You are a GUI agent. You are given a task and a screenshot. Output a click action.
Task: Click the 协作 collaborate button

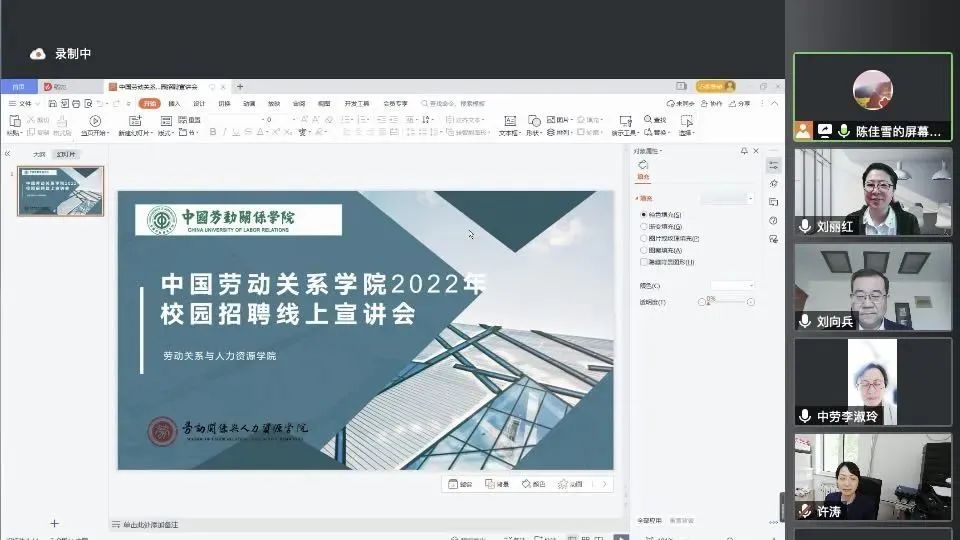point(711,103)
